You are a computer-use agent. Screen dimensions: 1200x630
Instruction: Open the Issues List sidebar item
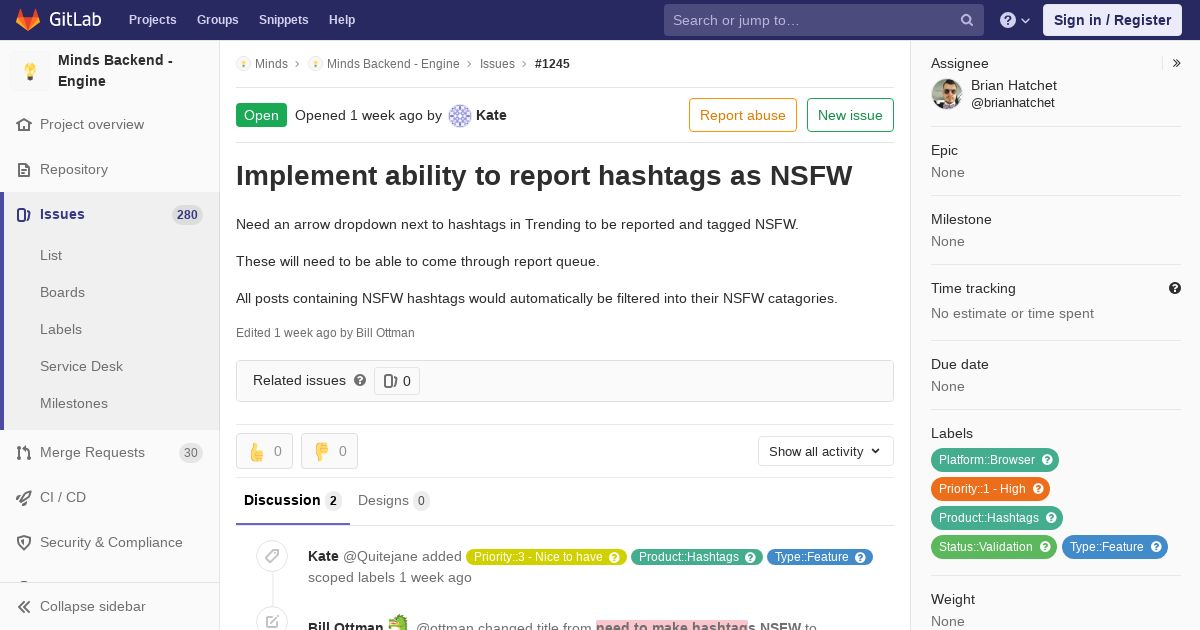[x=51, y=256]
